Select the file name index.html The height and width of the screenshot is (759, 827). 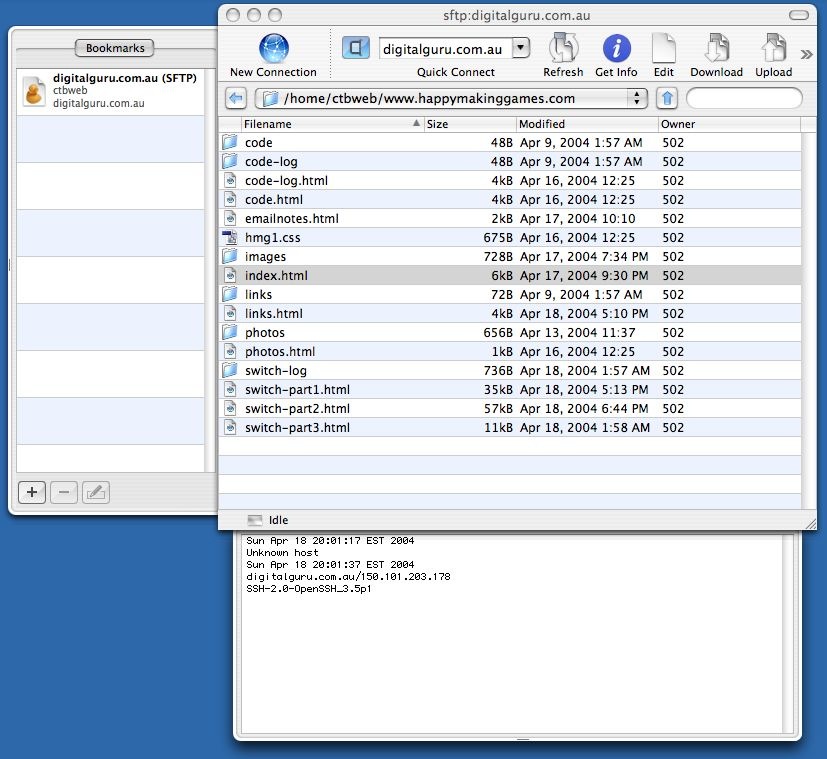click(x=276, y=275)
